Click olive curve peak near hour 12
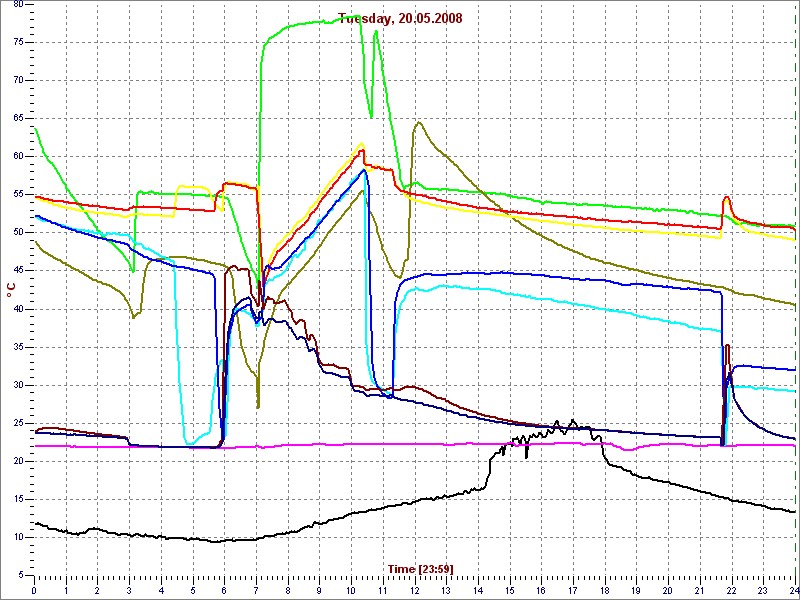The height and width of the screenshot is (600, 800). (x=419, y=122)
